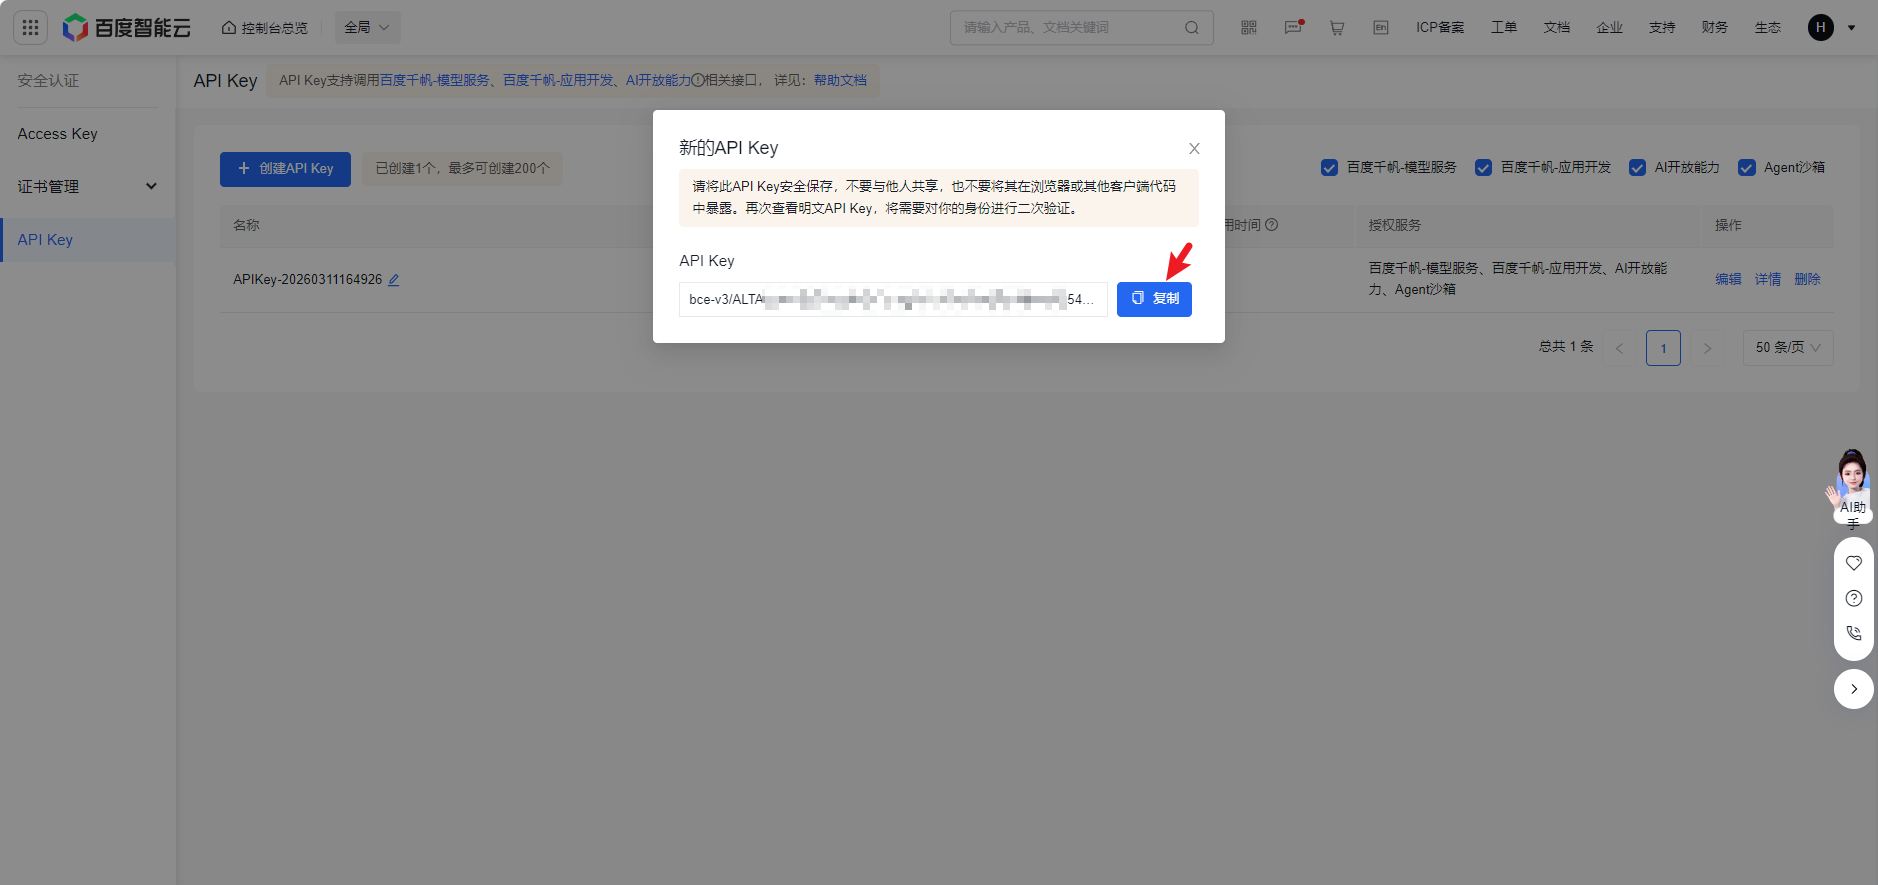Open 企业 in top navigation
The width and height of the screenshot is (1878, 885).
coord(1610,28)
